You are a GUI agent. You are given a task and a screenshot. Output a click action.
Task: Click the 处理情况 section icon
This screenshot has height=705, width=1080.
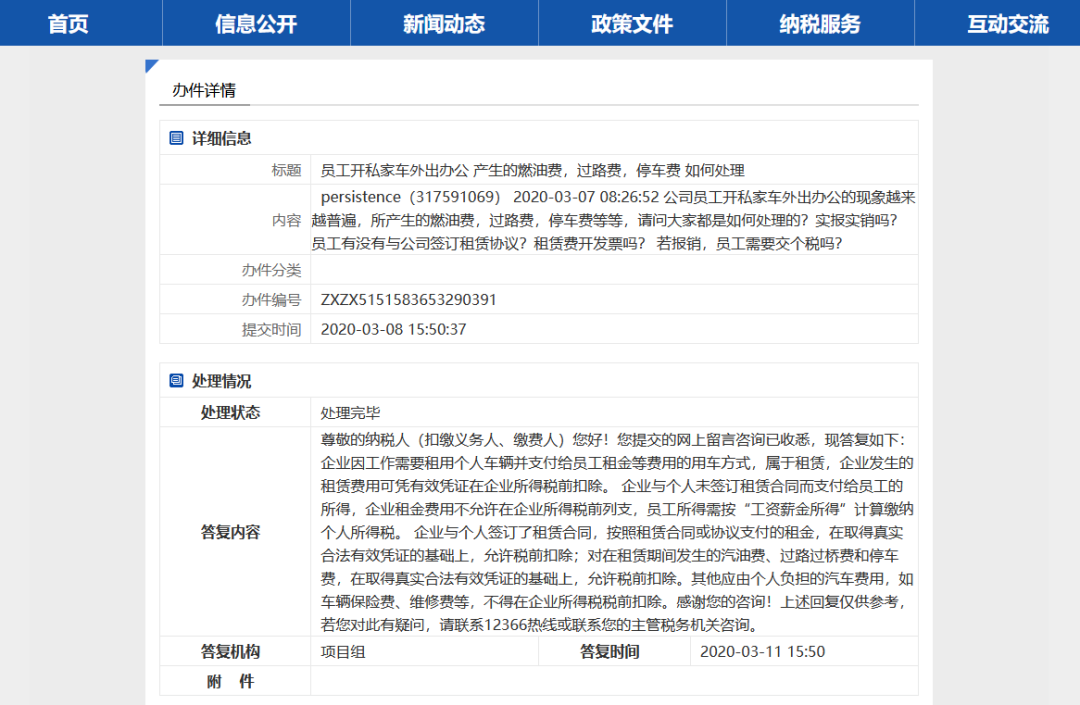[176, 380]
